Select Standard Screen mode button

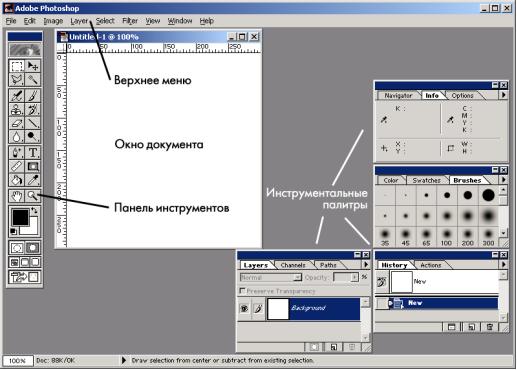click(15, 262)
